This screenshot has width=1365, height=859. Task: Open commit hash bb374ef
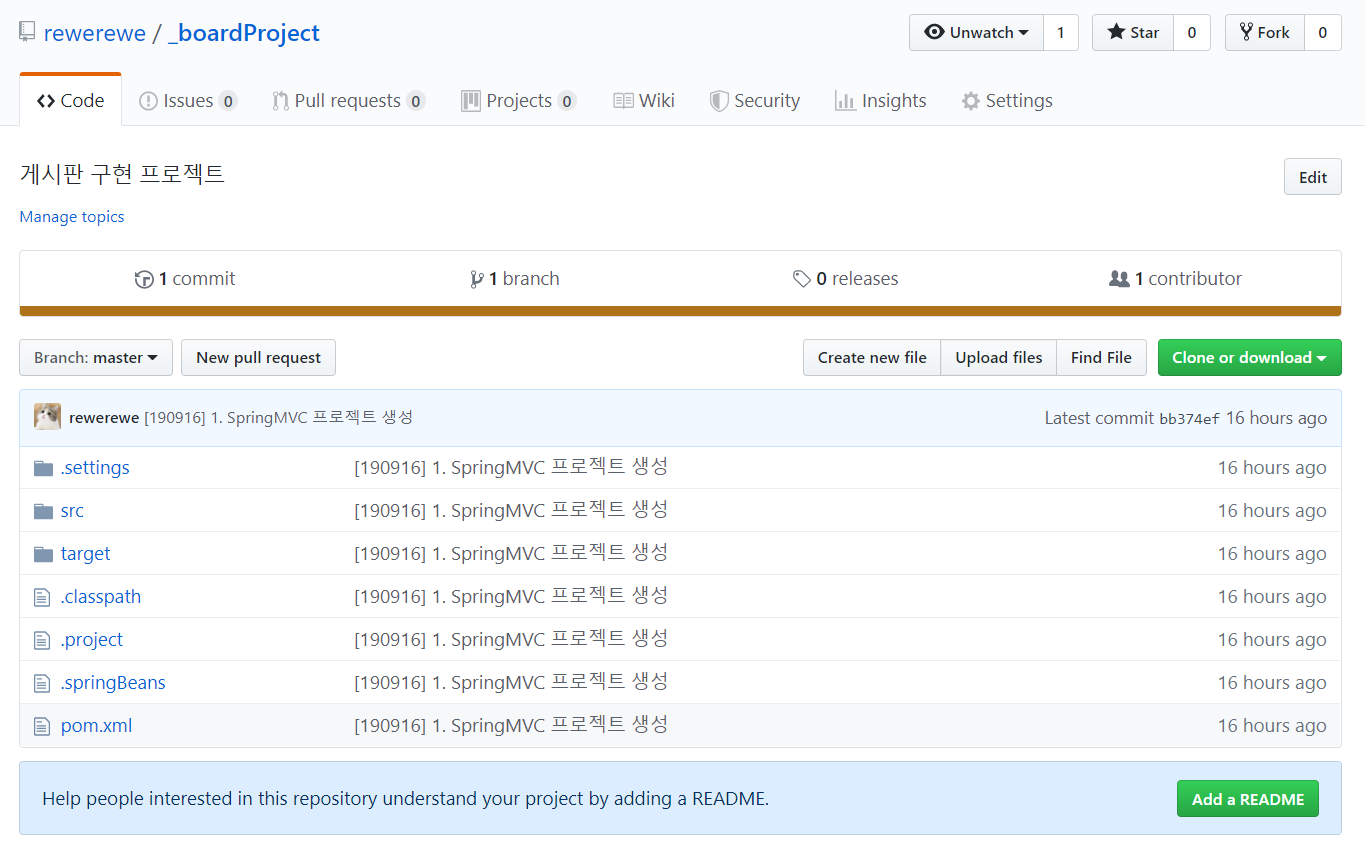point(1189,419)
